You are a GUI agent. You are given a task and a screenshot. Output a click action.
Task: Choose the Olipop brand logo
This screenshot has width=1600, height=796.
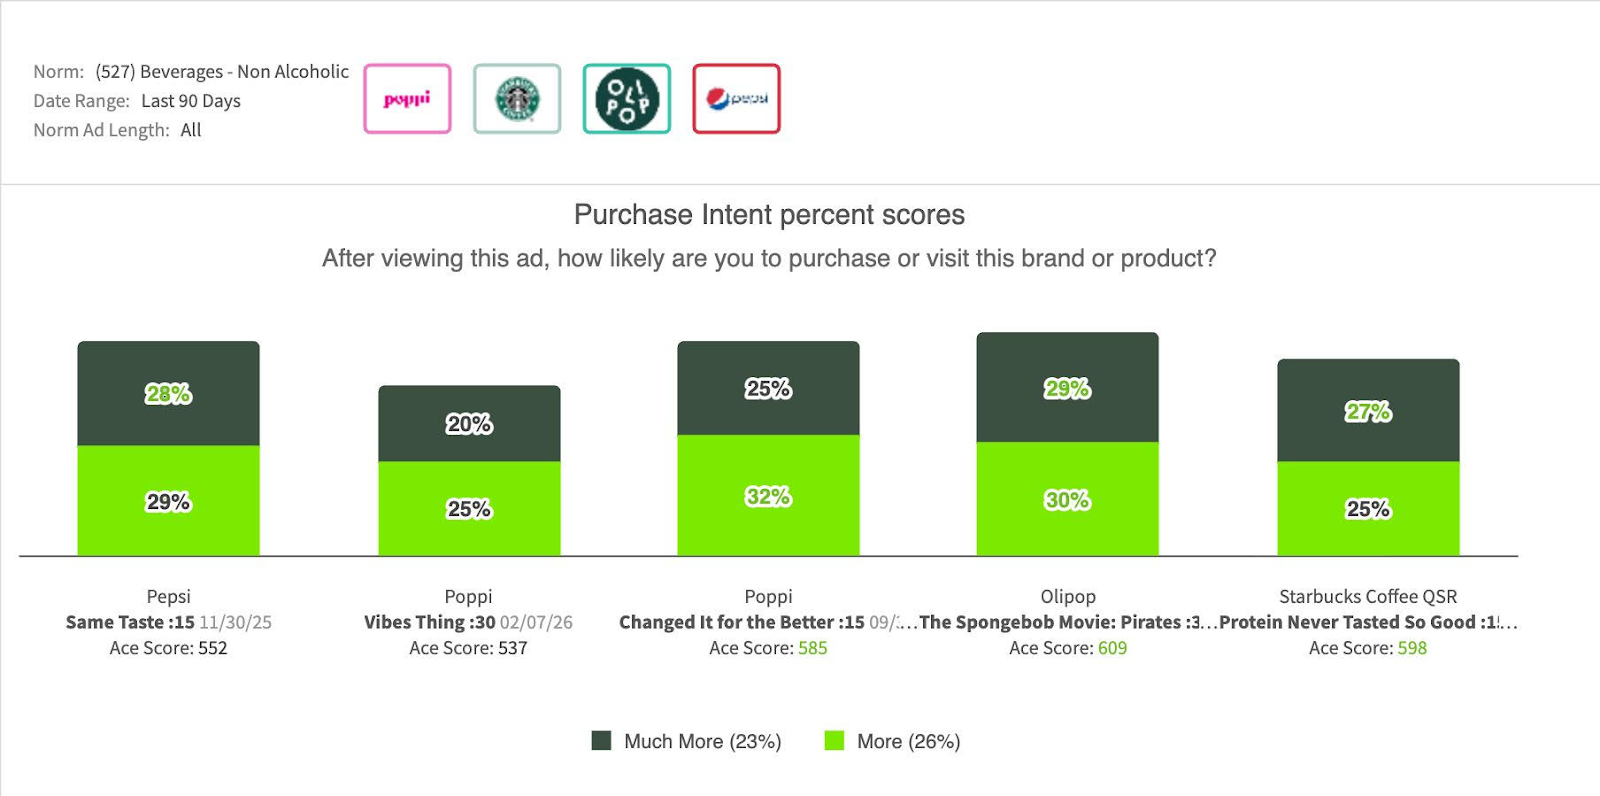627,99
